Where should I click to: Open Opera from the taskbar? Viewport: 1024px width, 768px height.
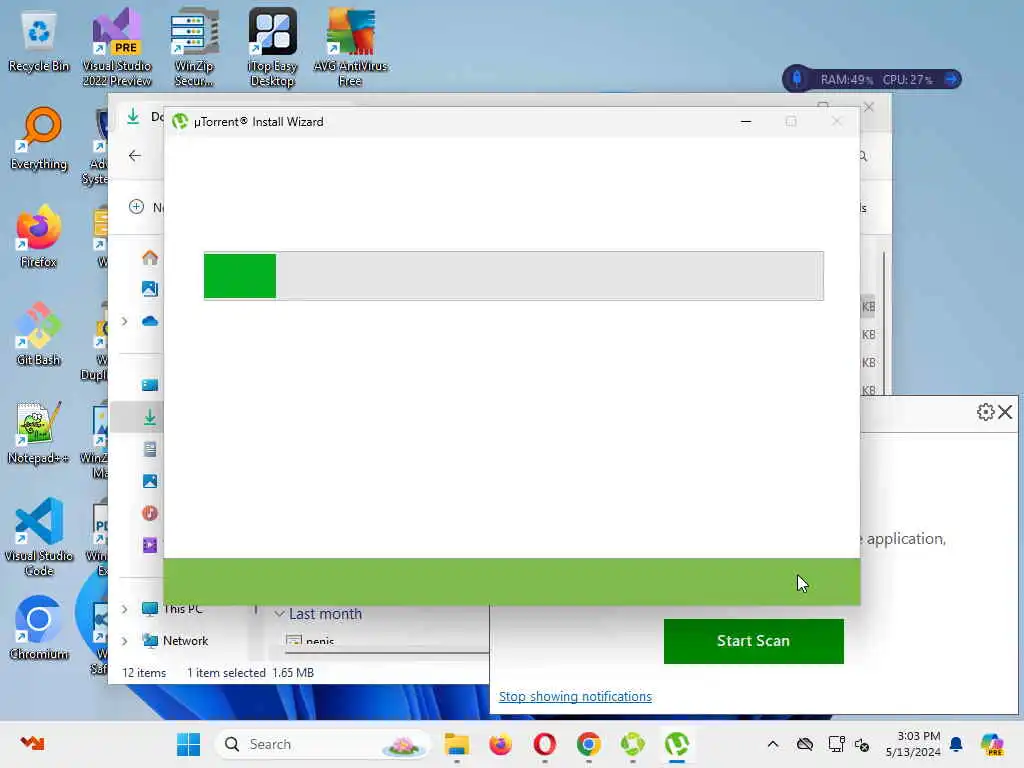tap(545, 744)
